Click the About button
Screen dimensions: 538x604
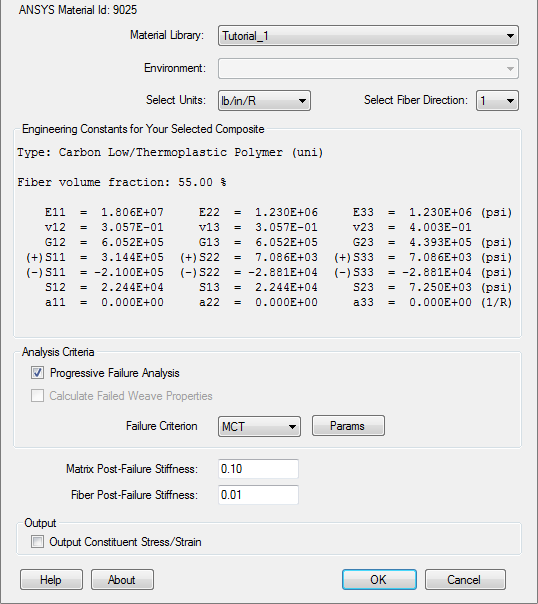click(122, 579)
